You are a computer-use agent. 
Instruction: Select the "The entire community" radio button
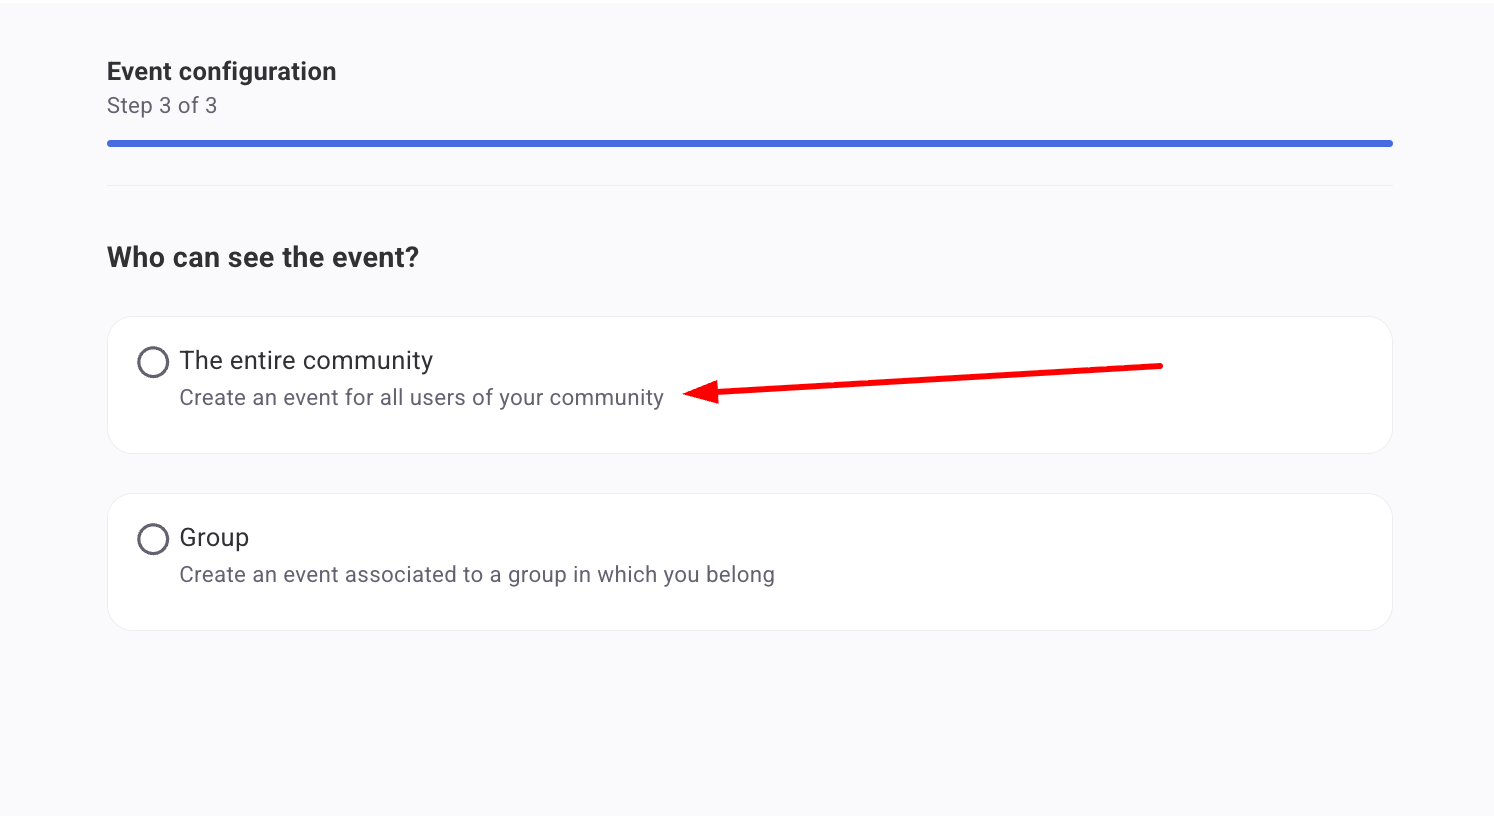click(x=153, y=362)
